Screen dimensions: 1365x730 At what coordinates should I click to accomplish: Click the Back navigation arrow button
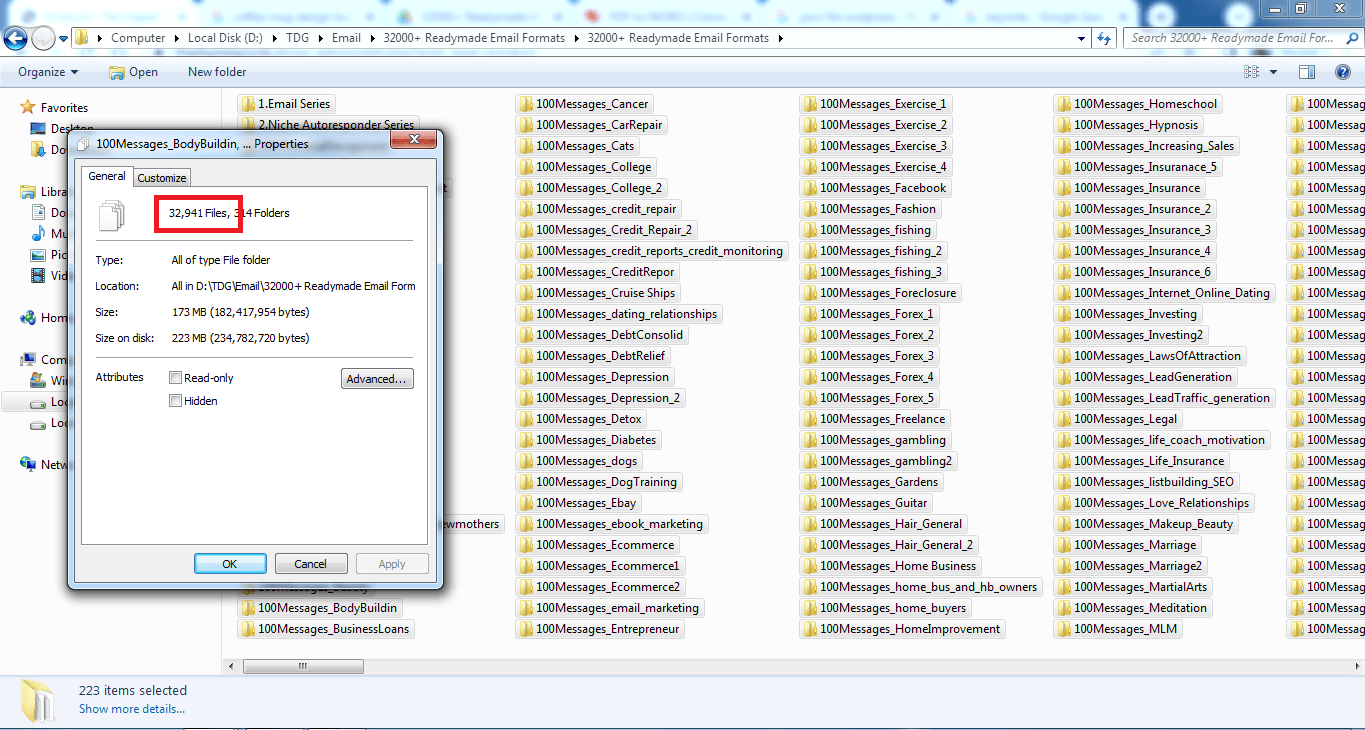pyautogui.click(x=15, y=39)
